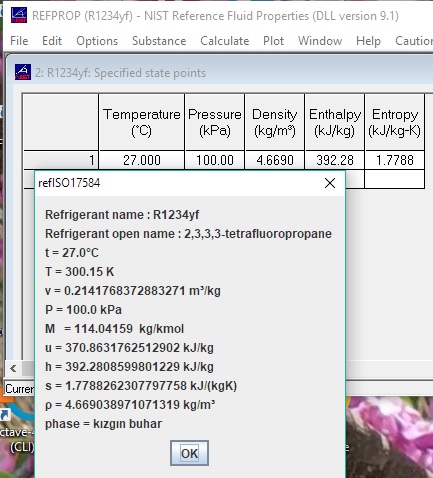Select the Enthalpy cell 392.28
Screen dimensions: 433x478
coord(335,160)
